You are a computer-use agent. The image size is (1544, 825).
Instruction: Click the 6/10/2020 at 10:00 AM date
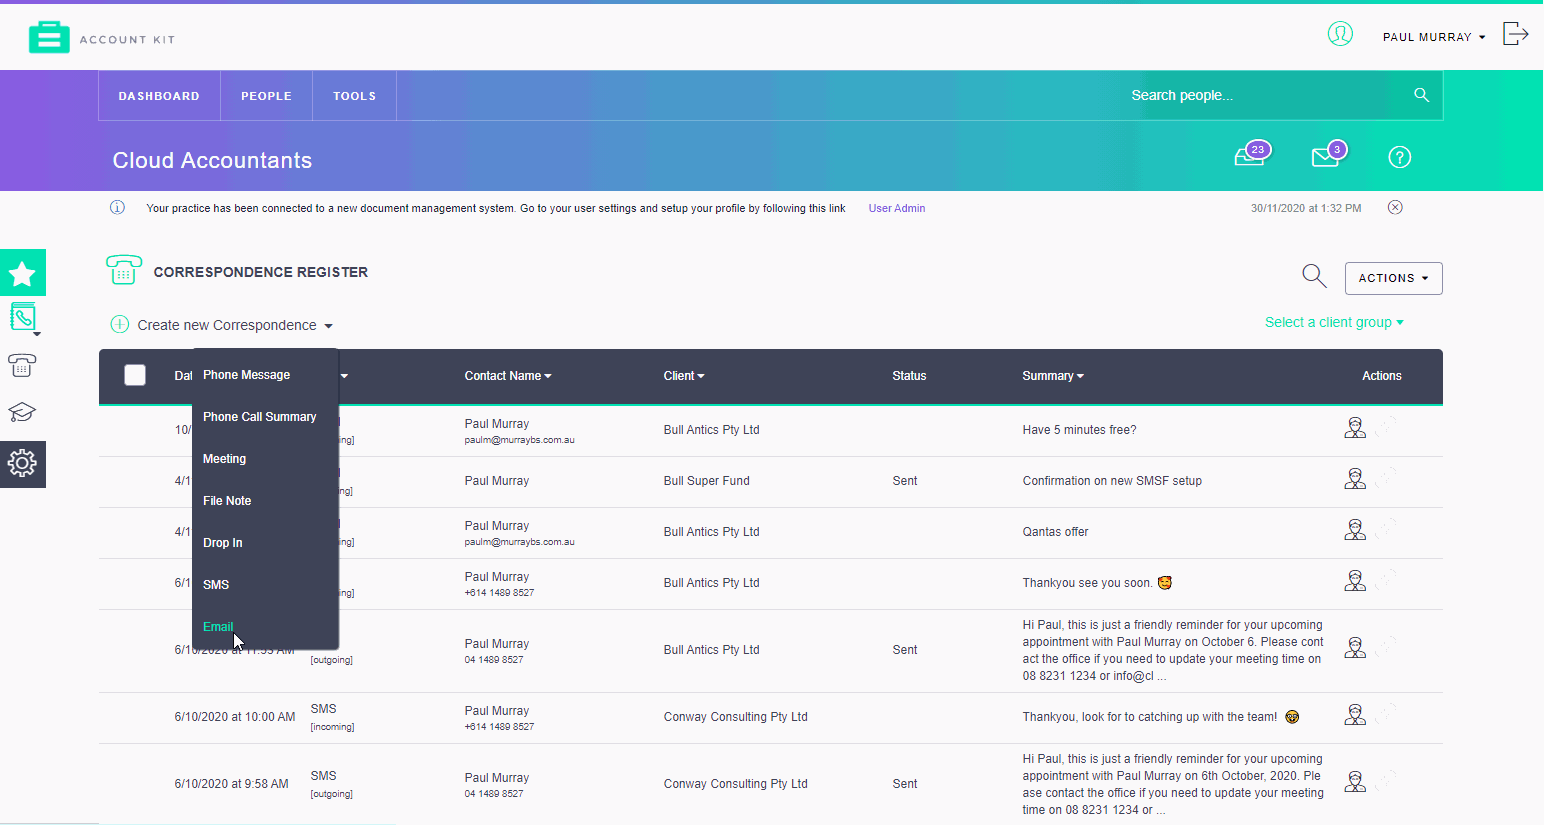coord(235,717)
